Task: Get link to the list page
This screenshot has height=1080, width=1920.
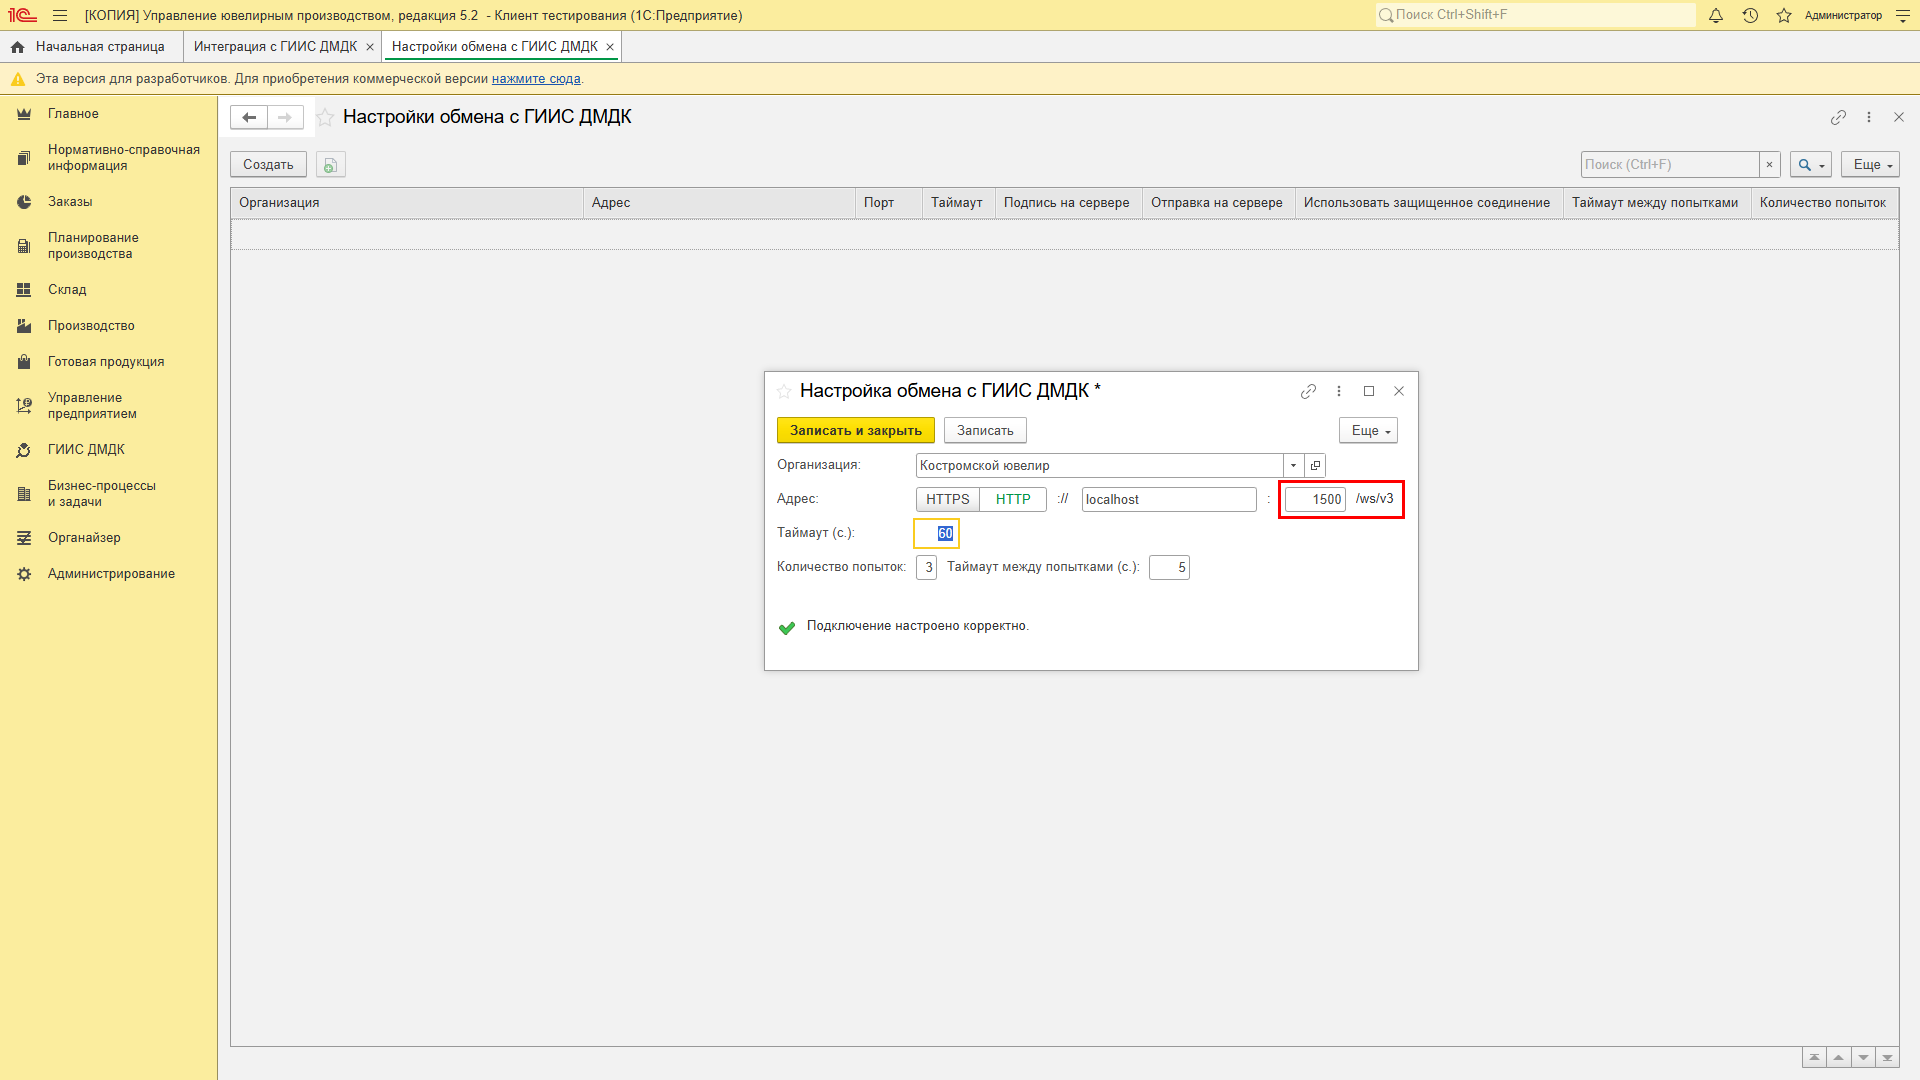Action: coord(1838,117)
